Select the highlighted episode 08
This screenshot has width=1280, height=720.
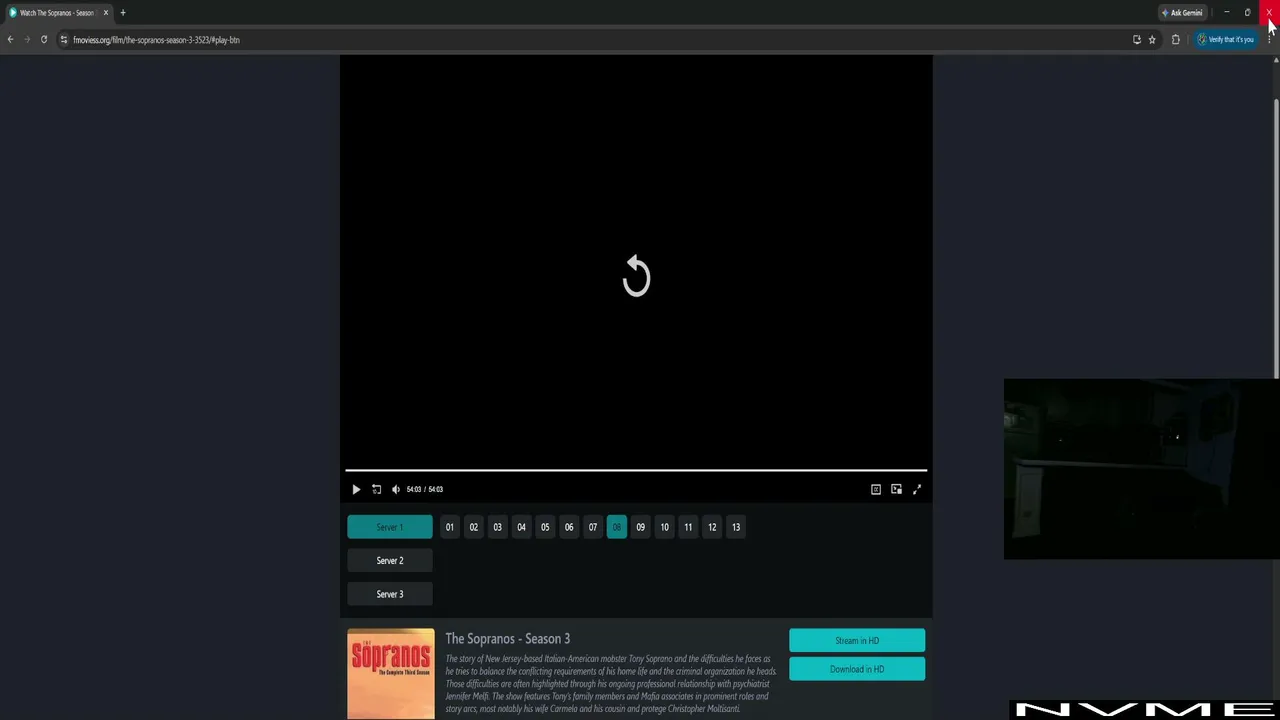pyautogui.click(x=617, y=527)
